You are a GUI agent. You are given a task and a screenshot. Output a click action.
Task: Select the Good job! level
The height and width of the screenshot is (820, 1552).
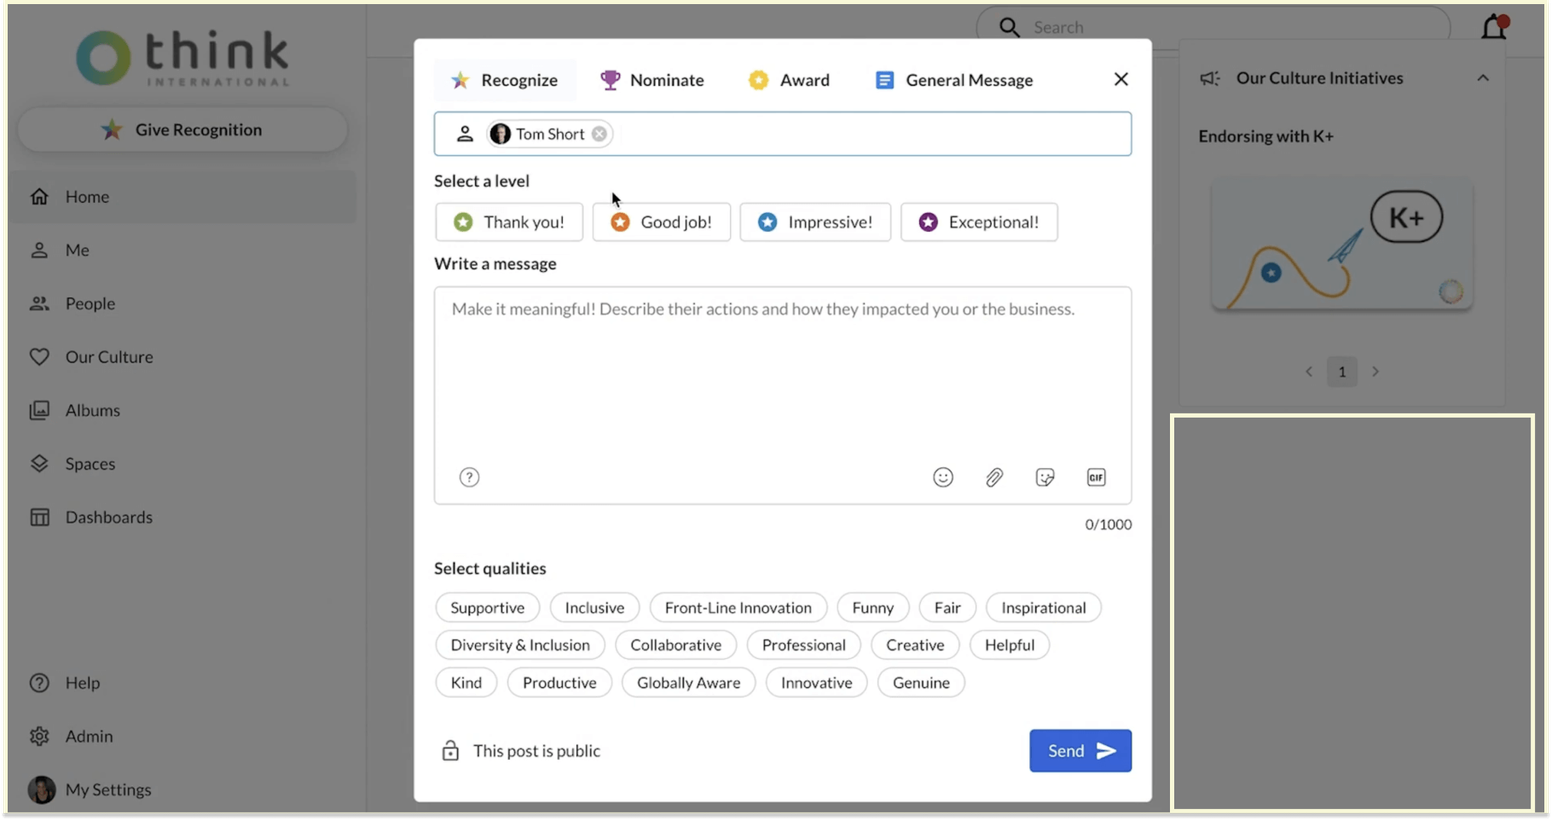[x=661, y=222]
